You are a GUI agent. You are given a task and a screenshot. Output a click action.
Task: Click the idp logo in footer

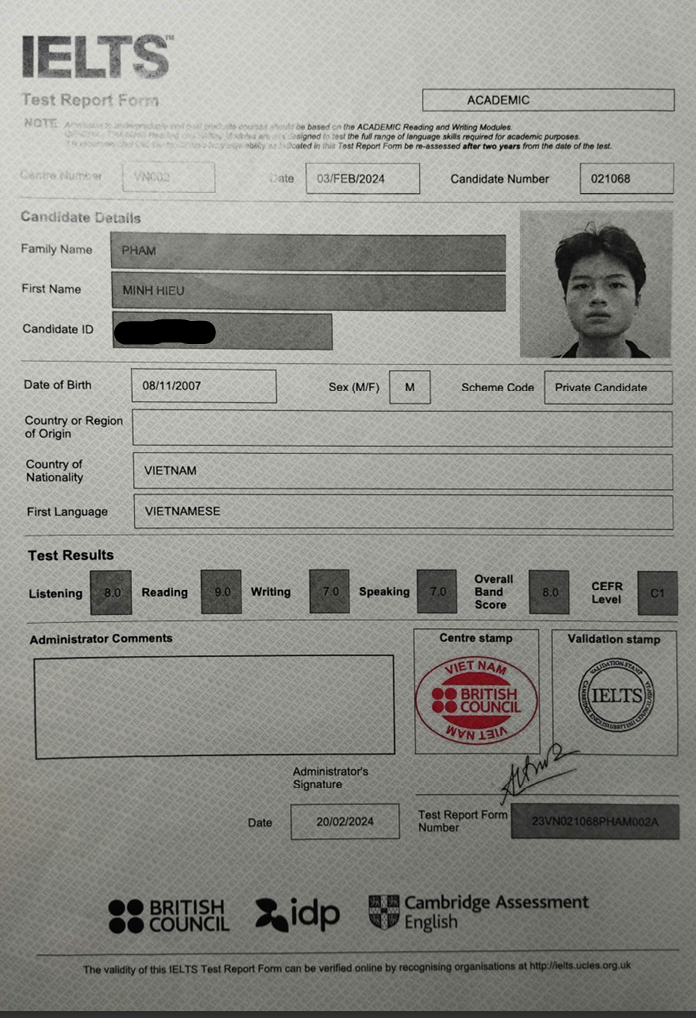(297, 914)
